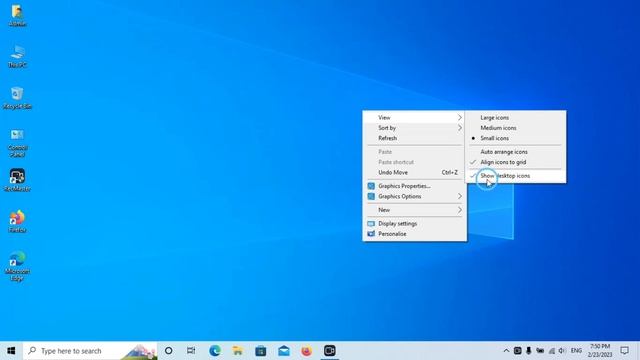Toggle Align icons to grid
Screen dimensions: 640x360
pos(515,162)
